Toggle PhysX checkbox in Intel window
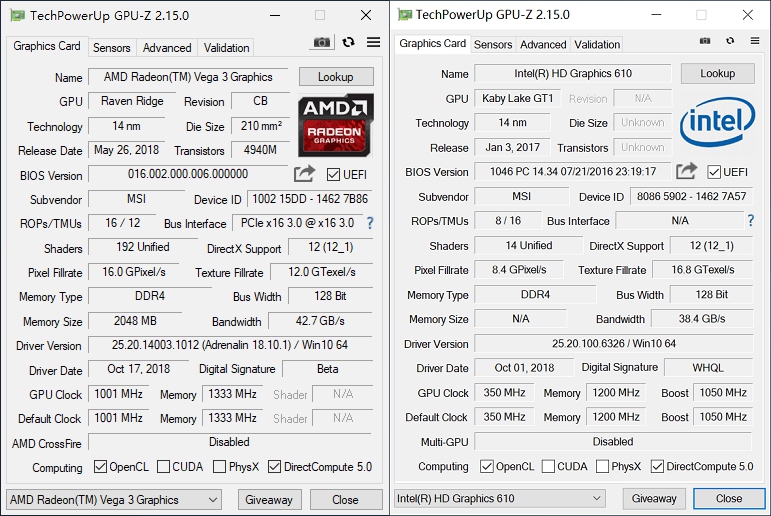This screenshot has height=516, width=771. 602,466
